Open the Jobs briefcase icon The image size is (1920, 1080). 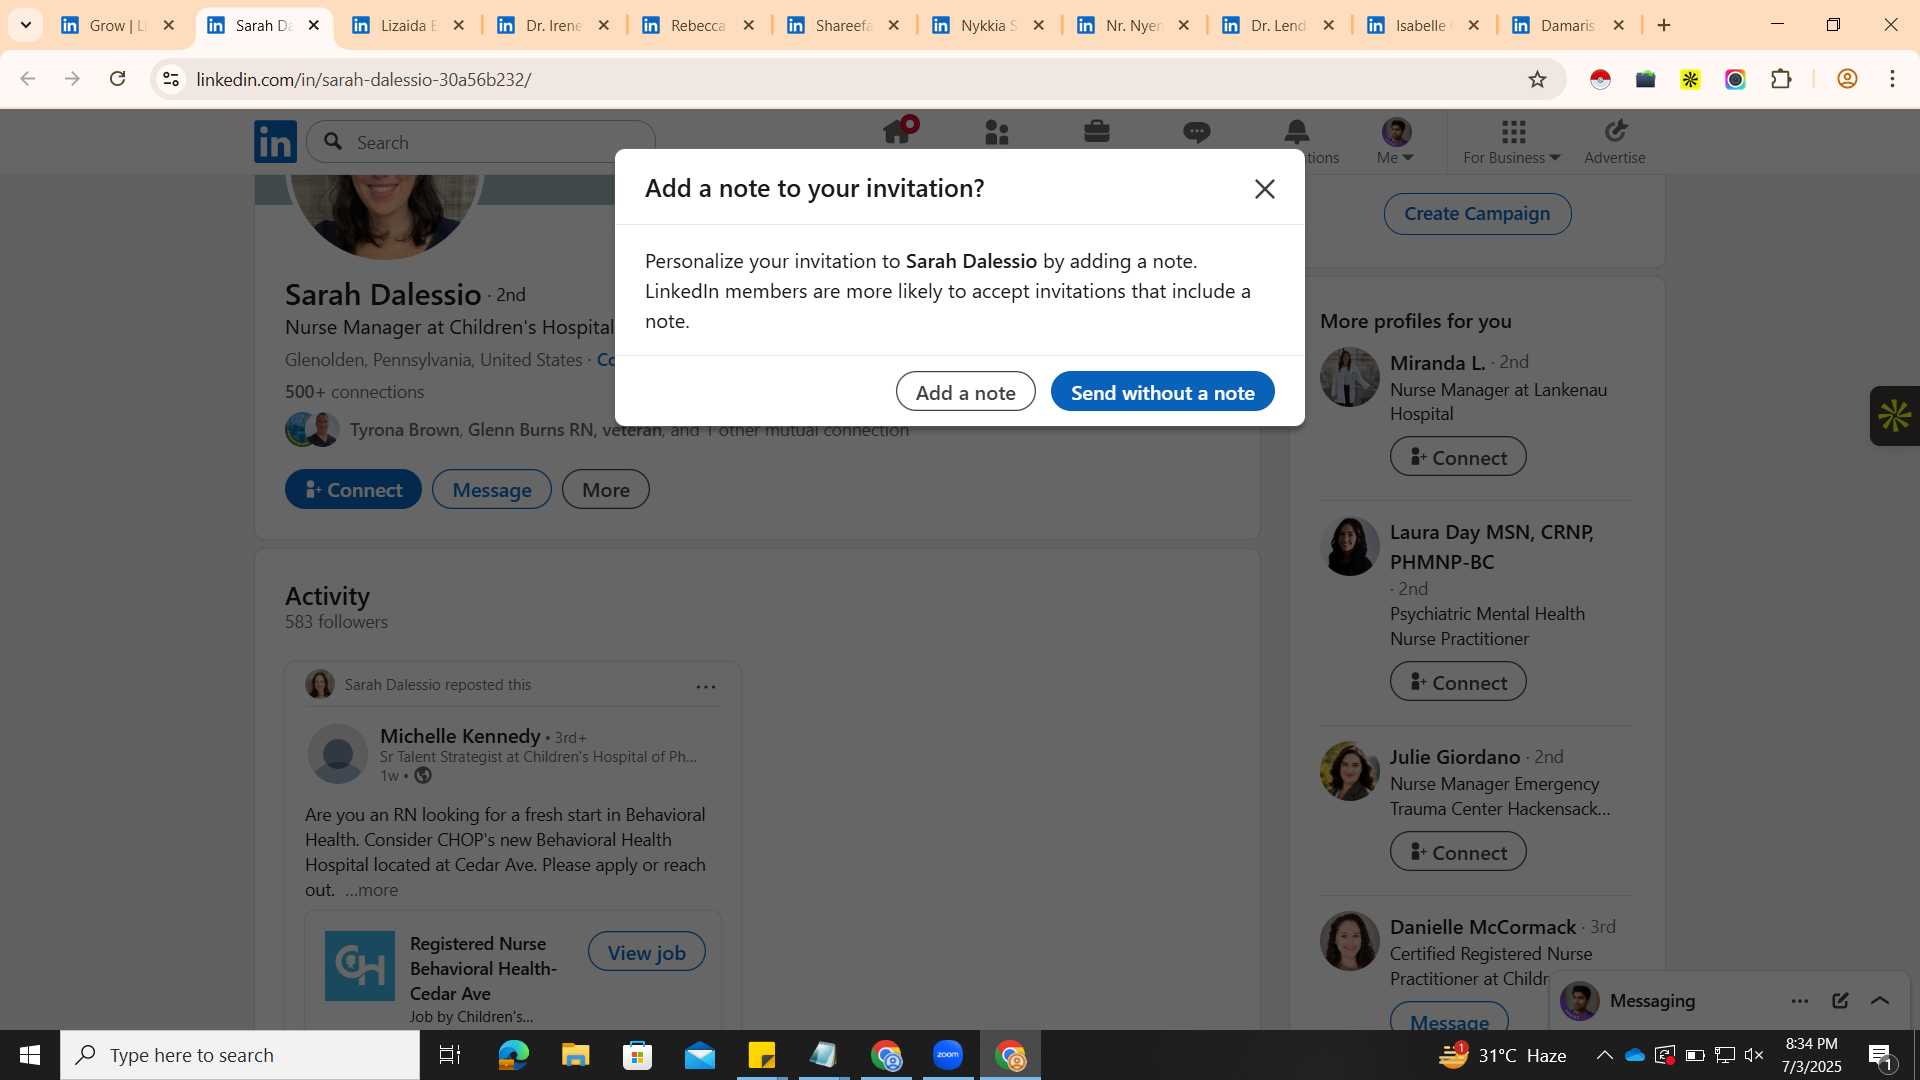(x=1097, y=132)
